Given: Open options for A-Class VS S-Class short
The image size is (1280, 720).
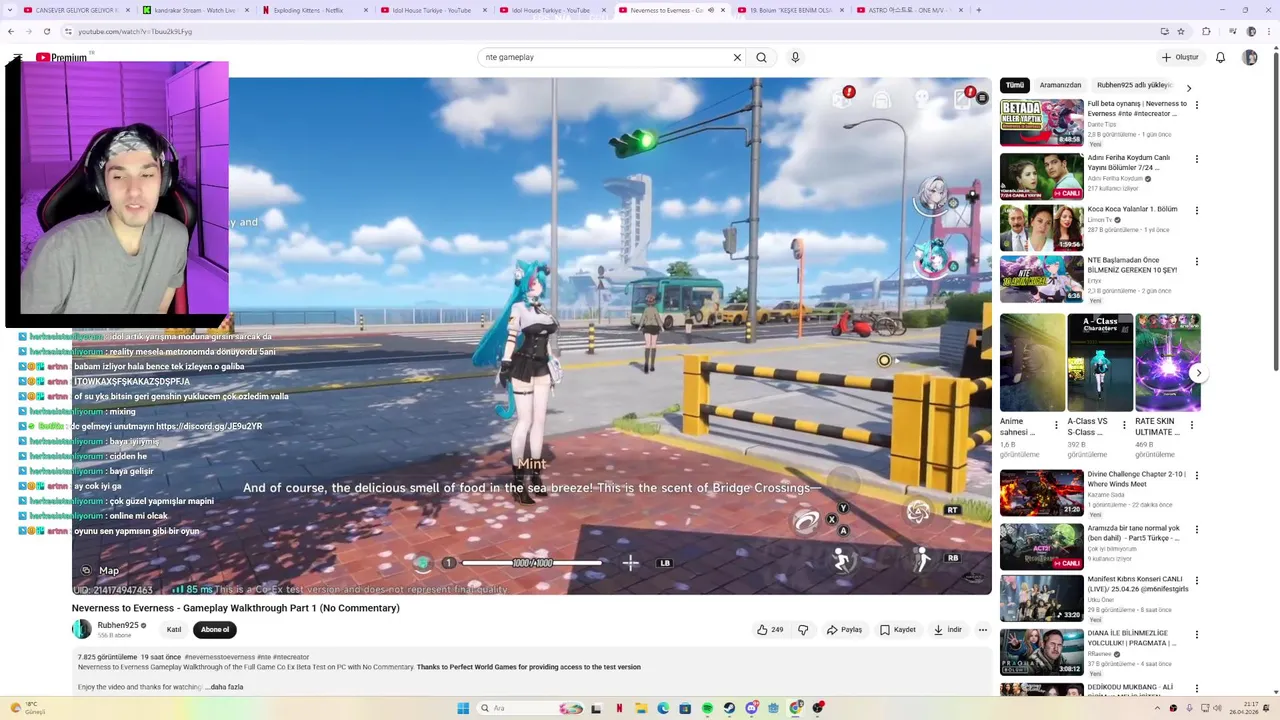Looking at the screenshot, I should (x=1124, y=425).
